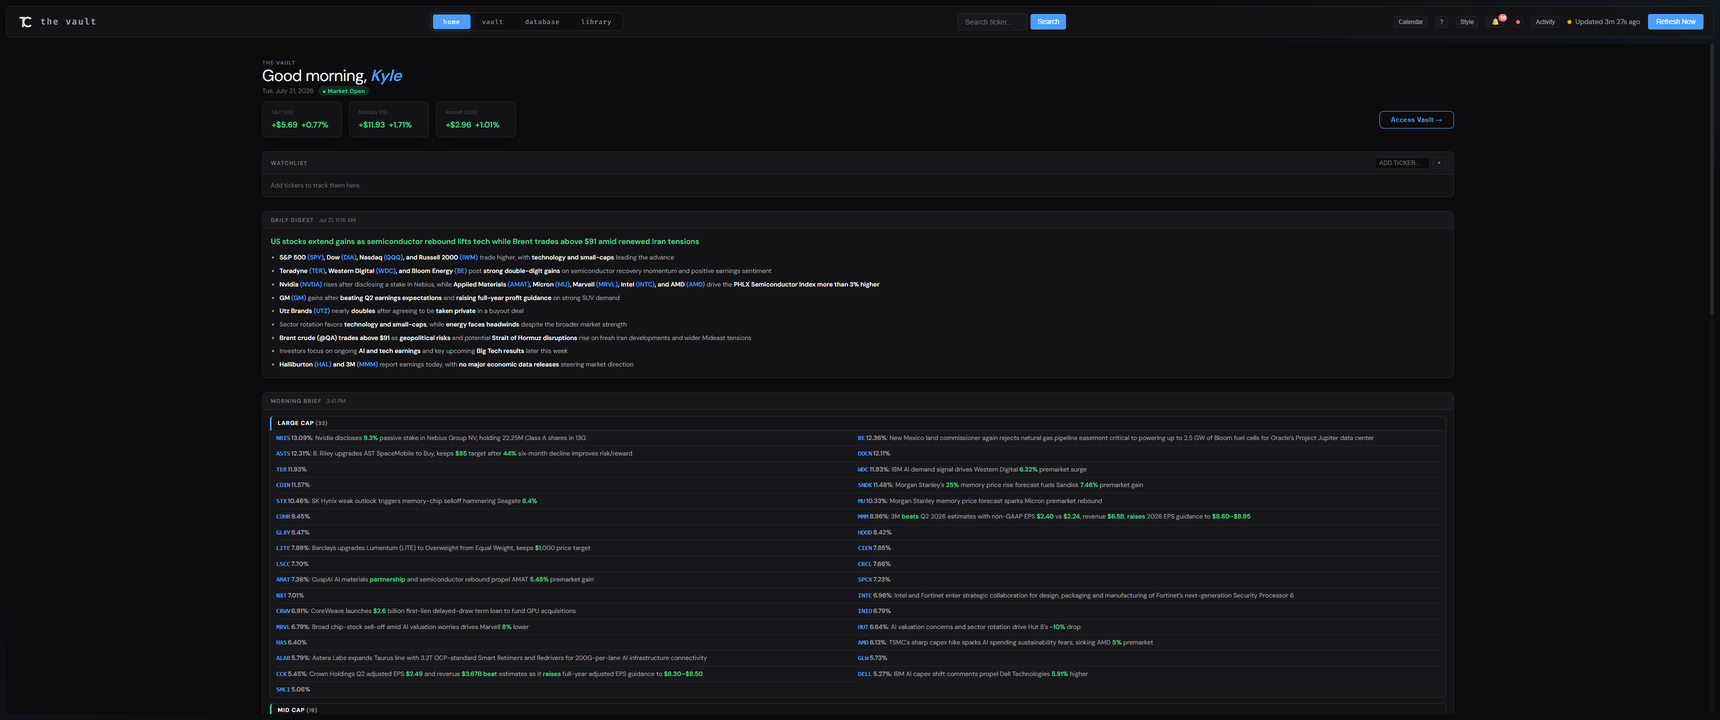Image resolution: width=1720 pixels, height=720 pixels.
Task: Click the Refresh Now button
Action: 1675,22
